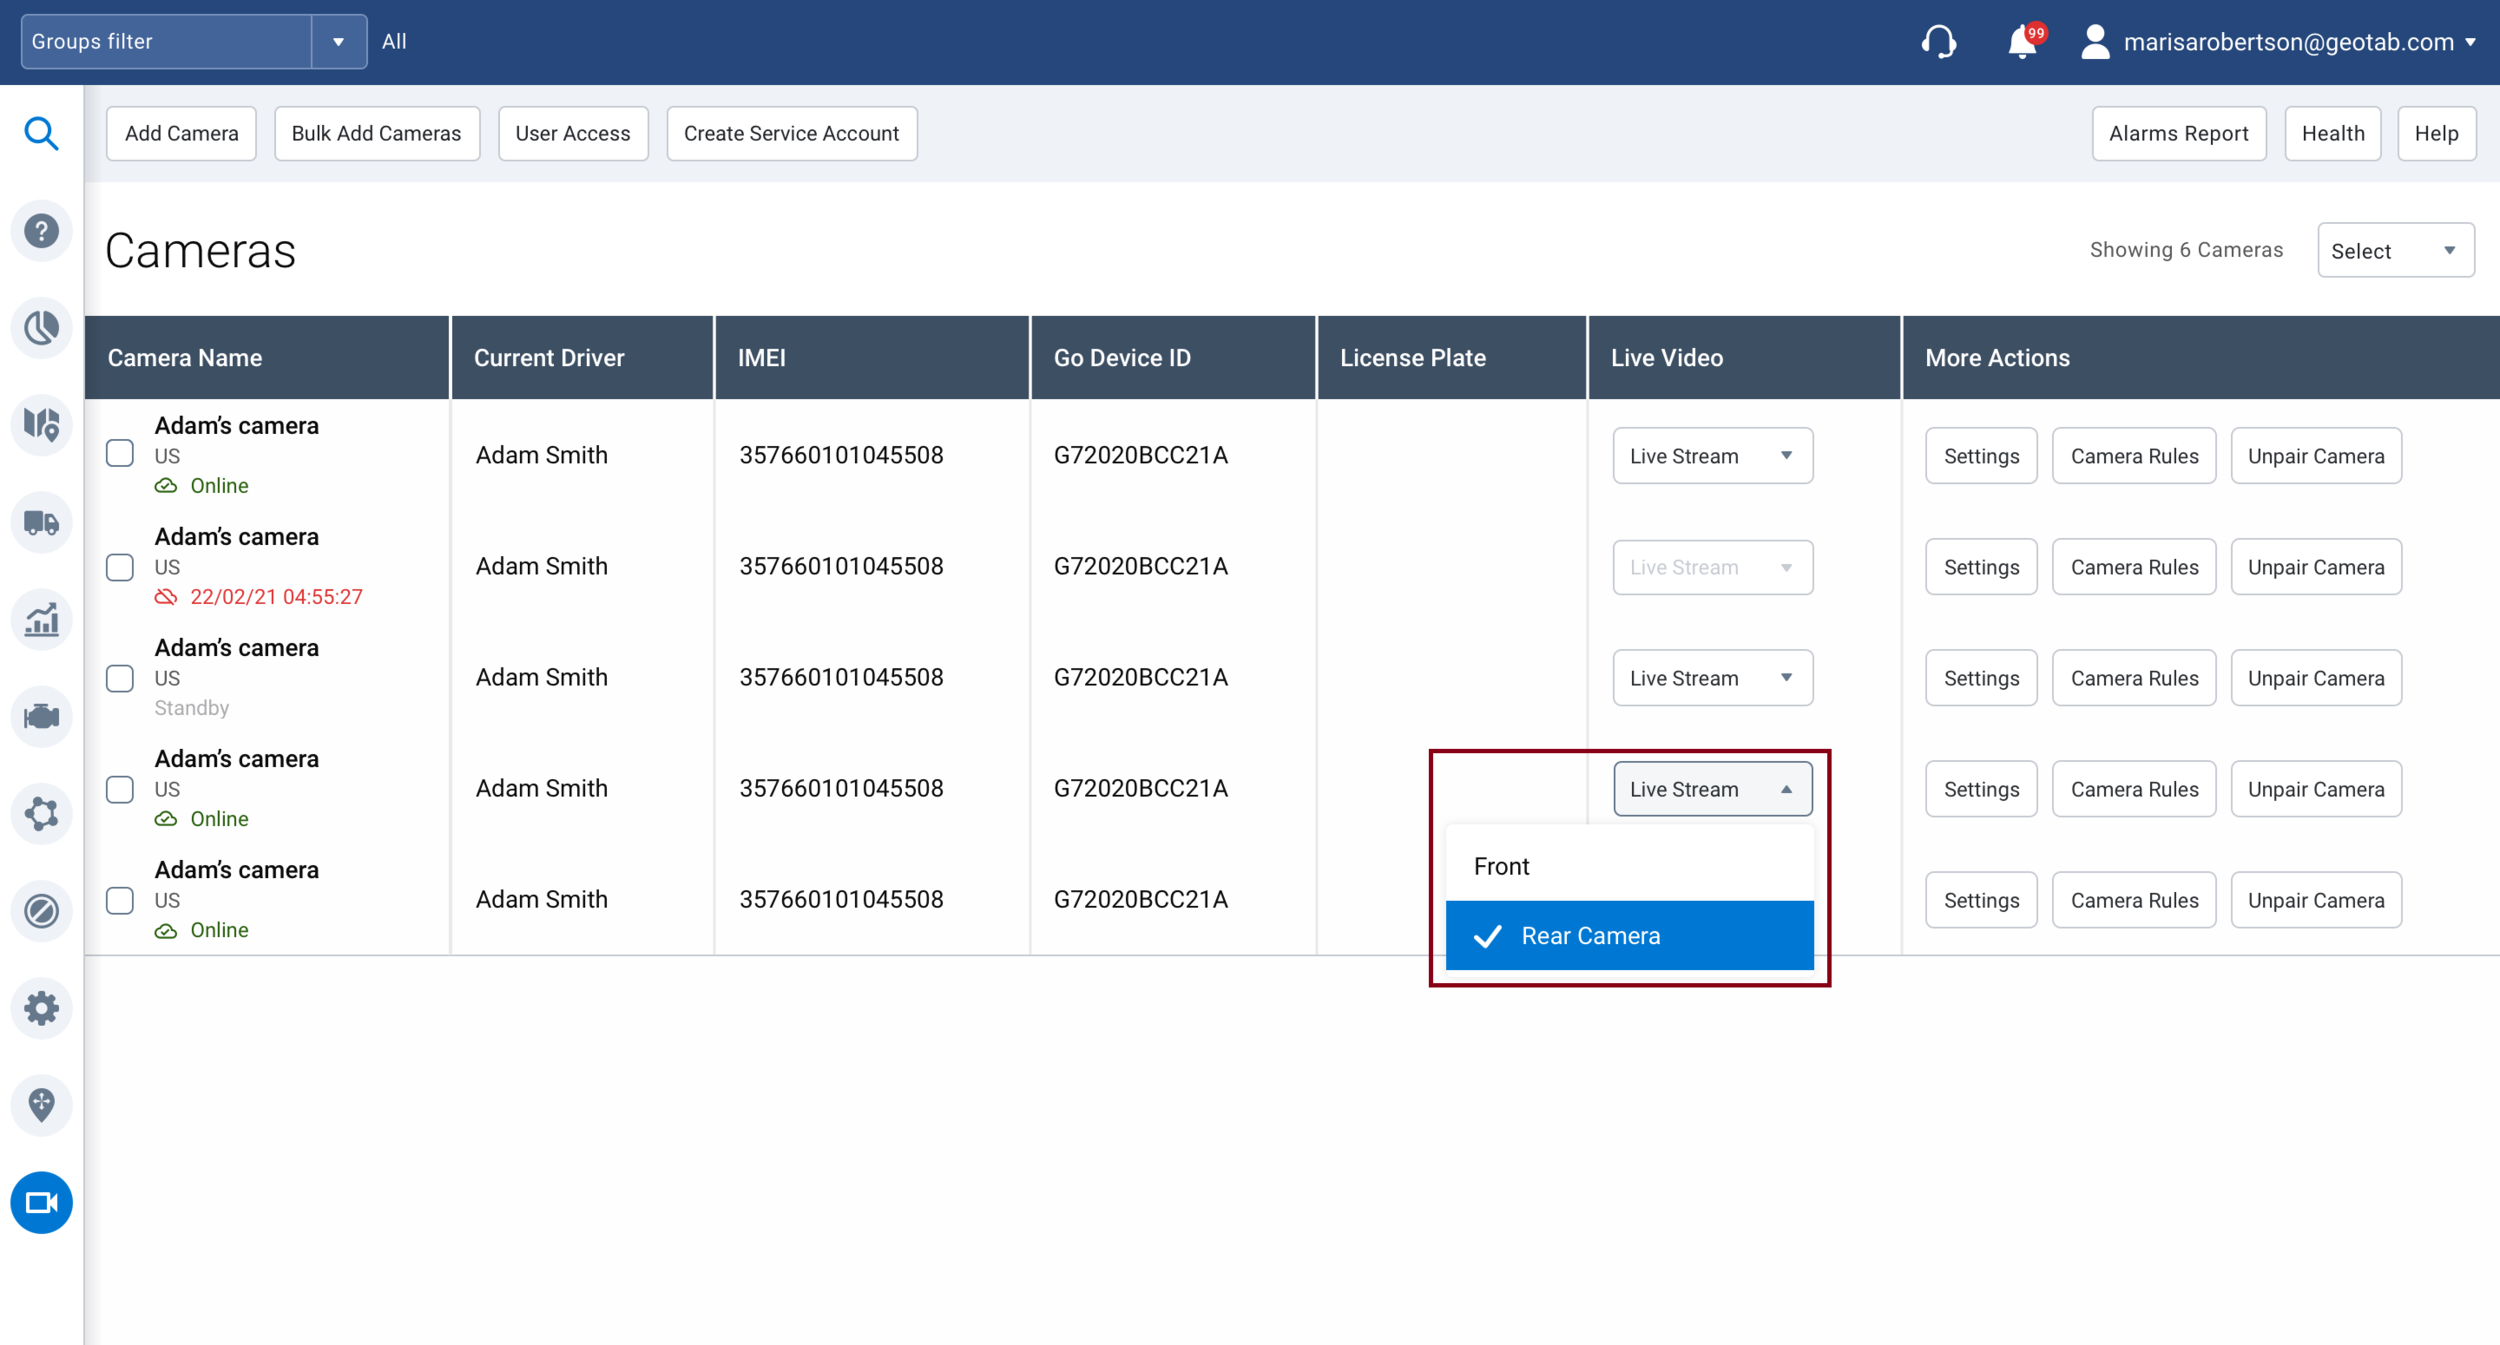This screenshot has height=1345, width=2500.
Task: Open the video camera sidebar icon
Action: [x=41, y=1202]
